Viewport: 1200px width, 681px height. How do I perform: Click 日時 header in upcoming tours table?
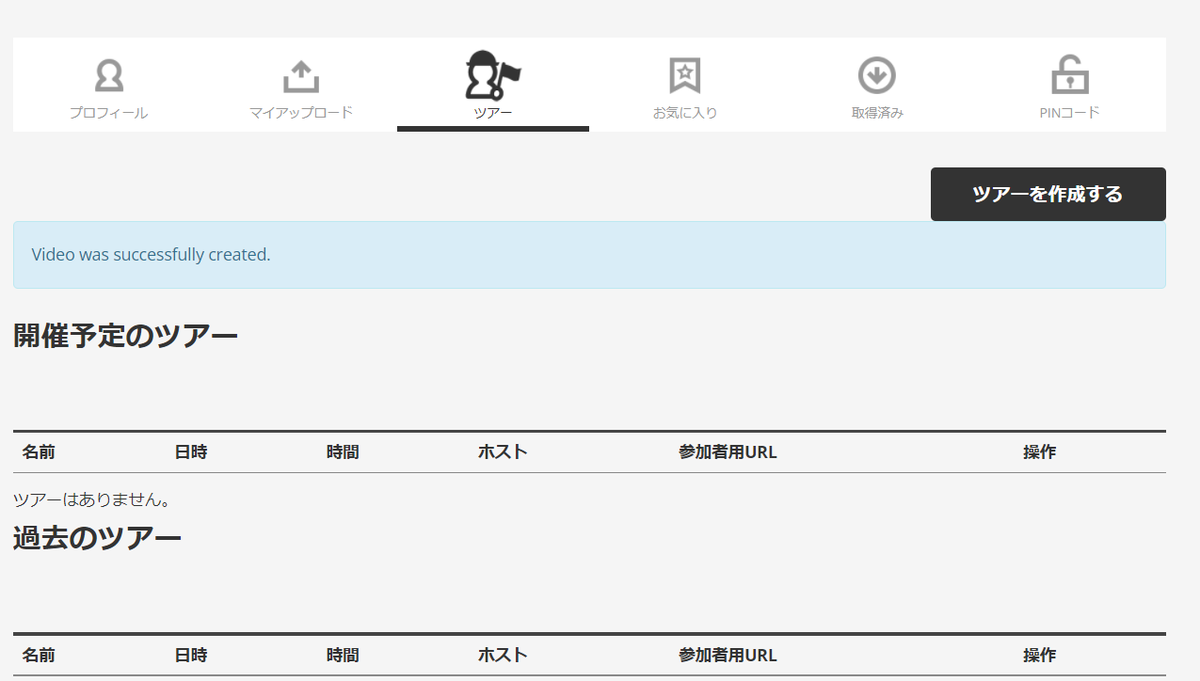(190, 452)
